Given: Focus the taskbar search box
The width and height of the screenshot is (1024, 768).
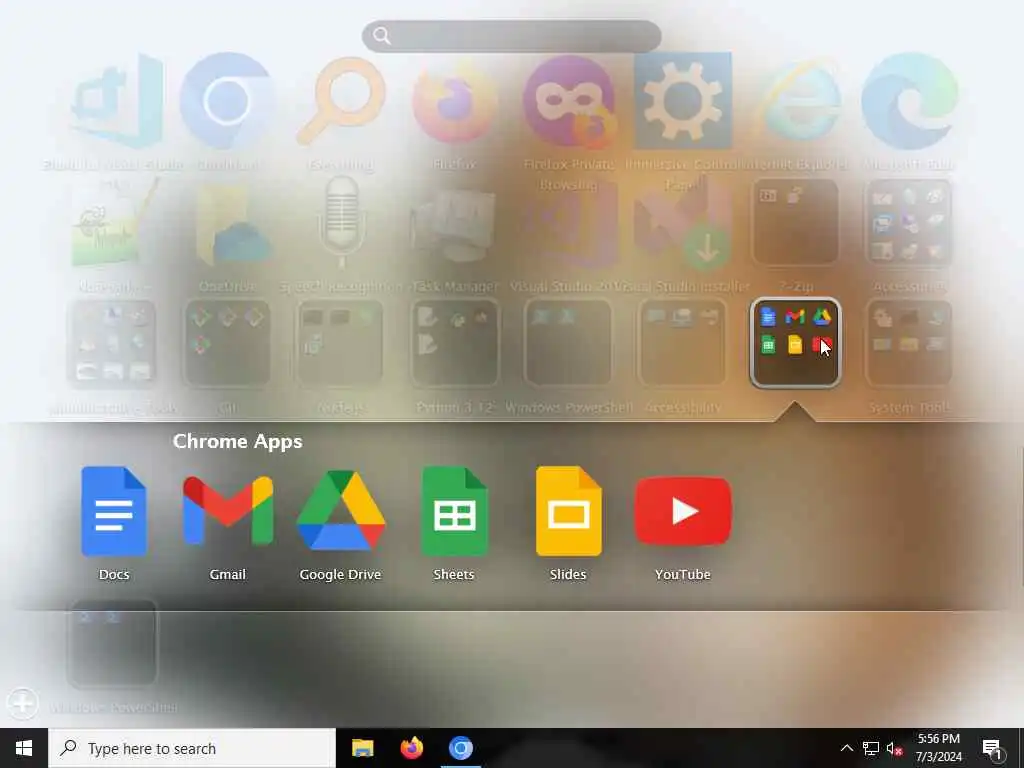Looking at the screenshot, I should click(x=192, y=748).
